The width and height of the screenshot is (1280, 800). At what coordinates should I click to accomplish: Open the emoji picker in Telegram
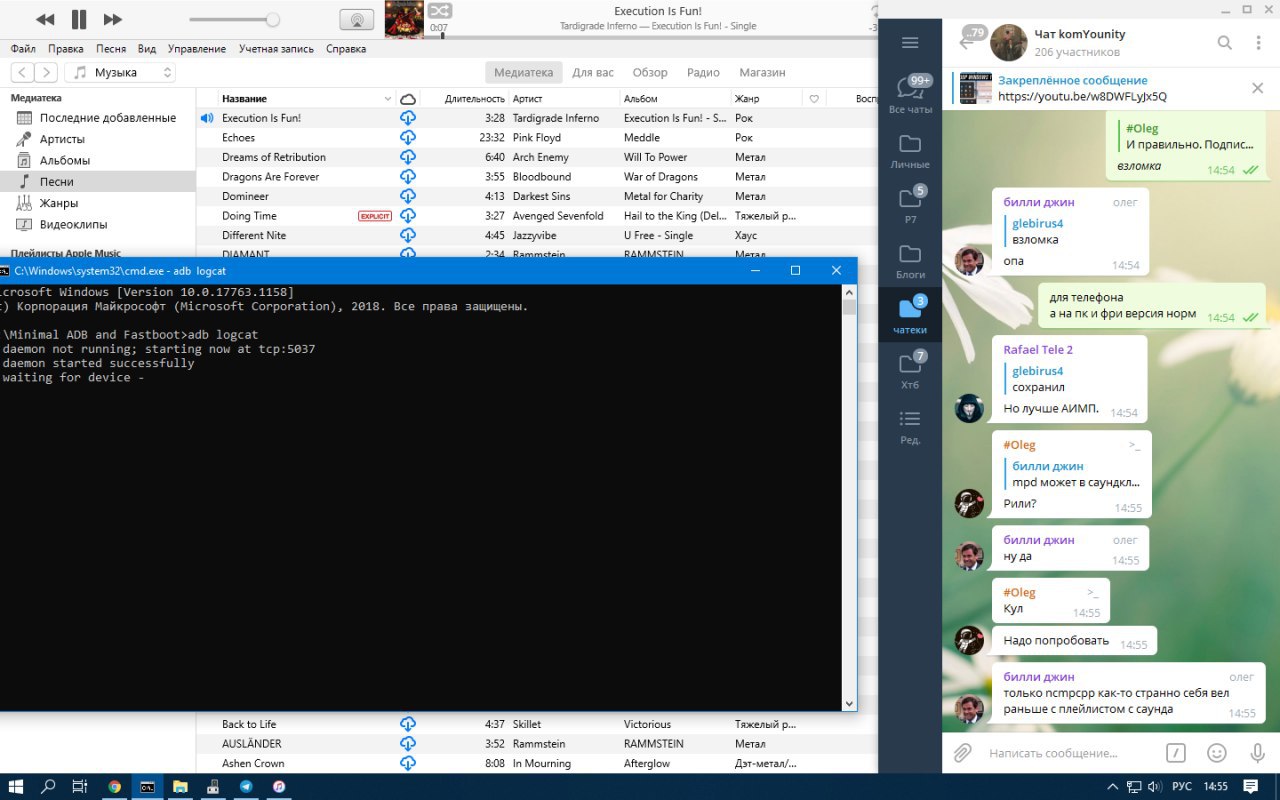(x=1217, y=753)
